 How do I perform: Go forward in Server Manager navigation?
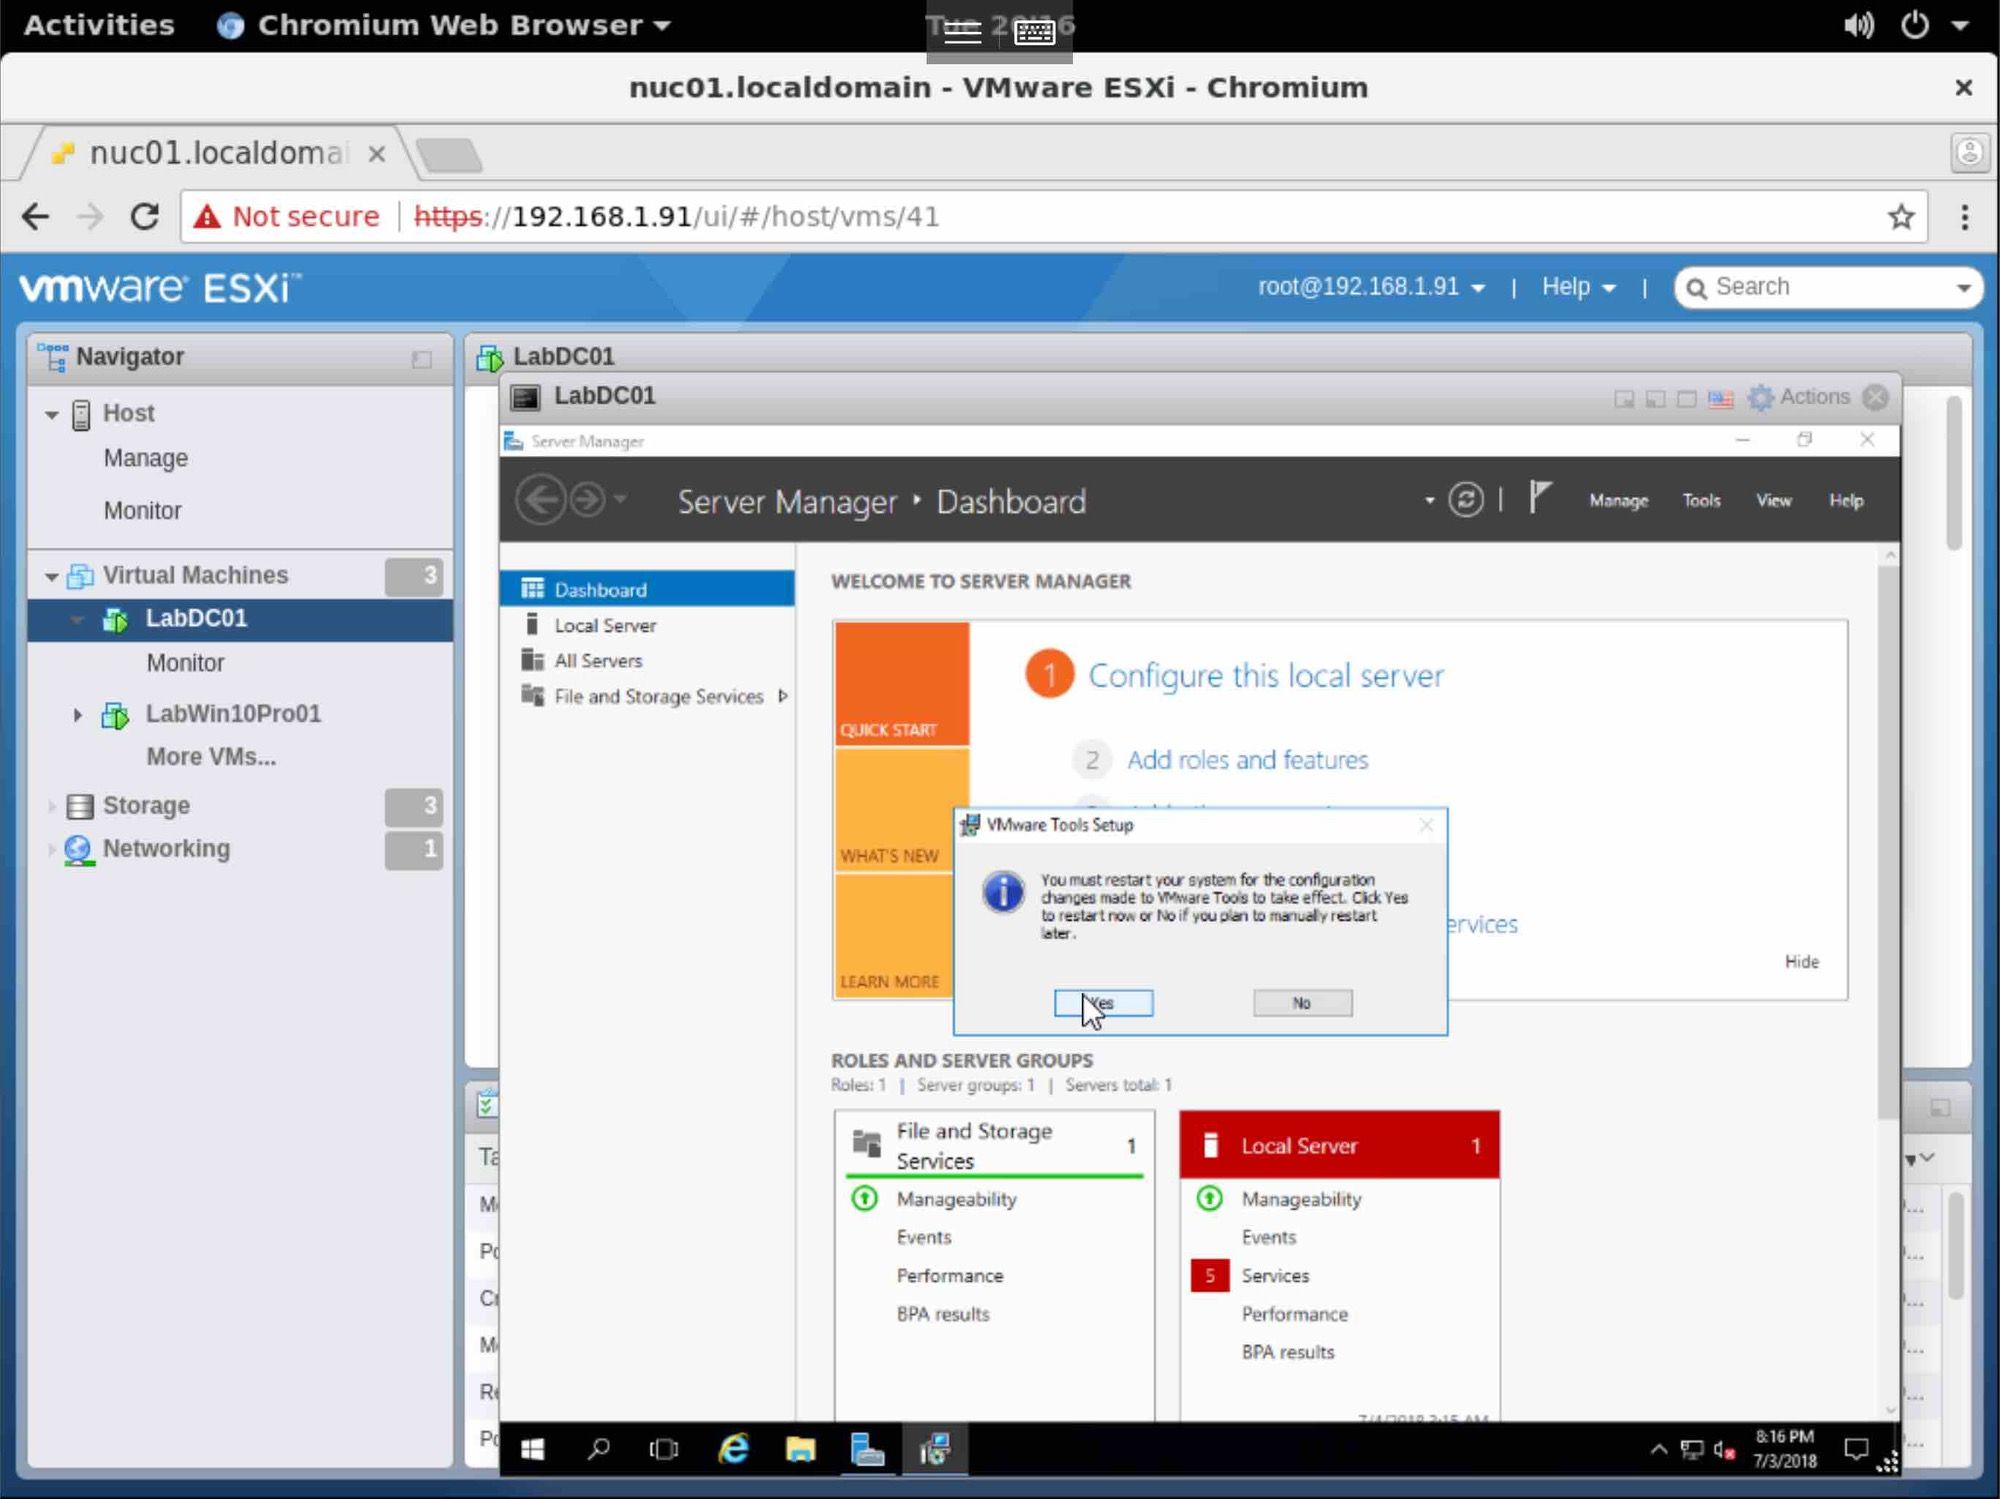click(588, 499)
